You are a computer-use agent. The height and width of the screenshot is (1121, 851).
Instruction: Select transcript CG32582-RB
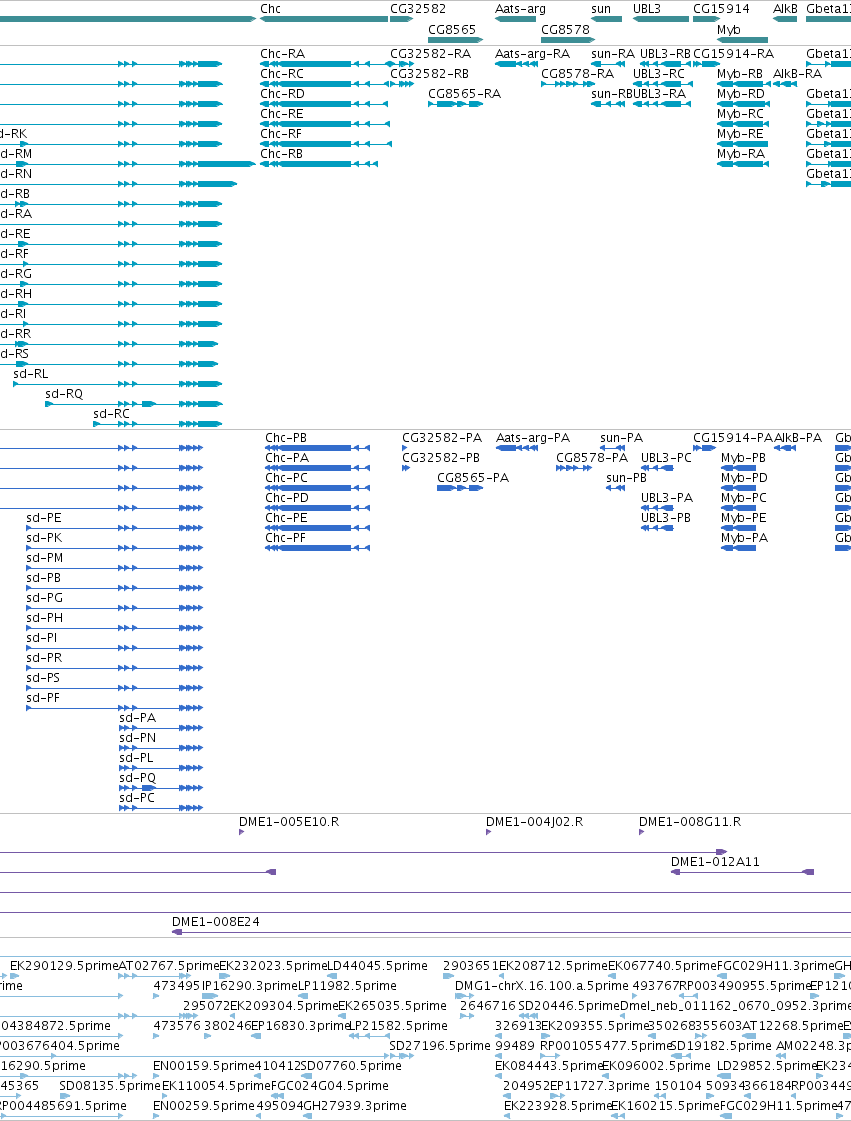402,84
